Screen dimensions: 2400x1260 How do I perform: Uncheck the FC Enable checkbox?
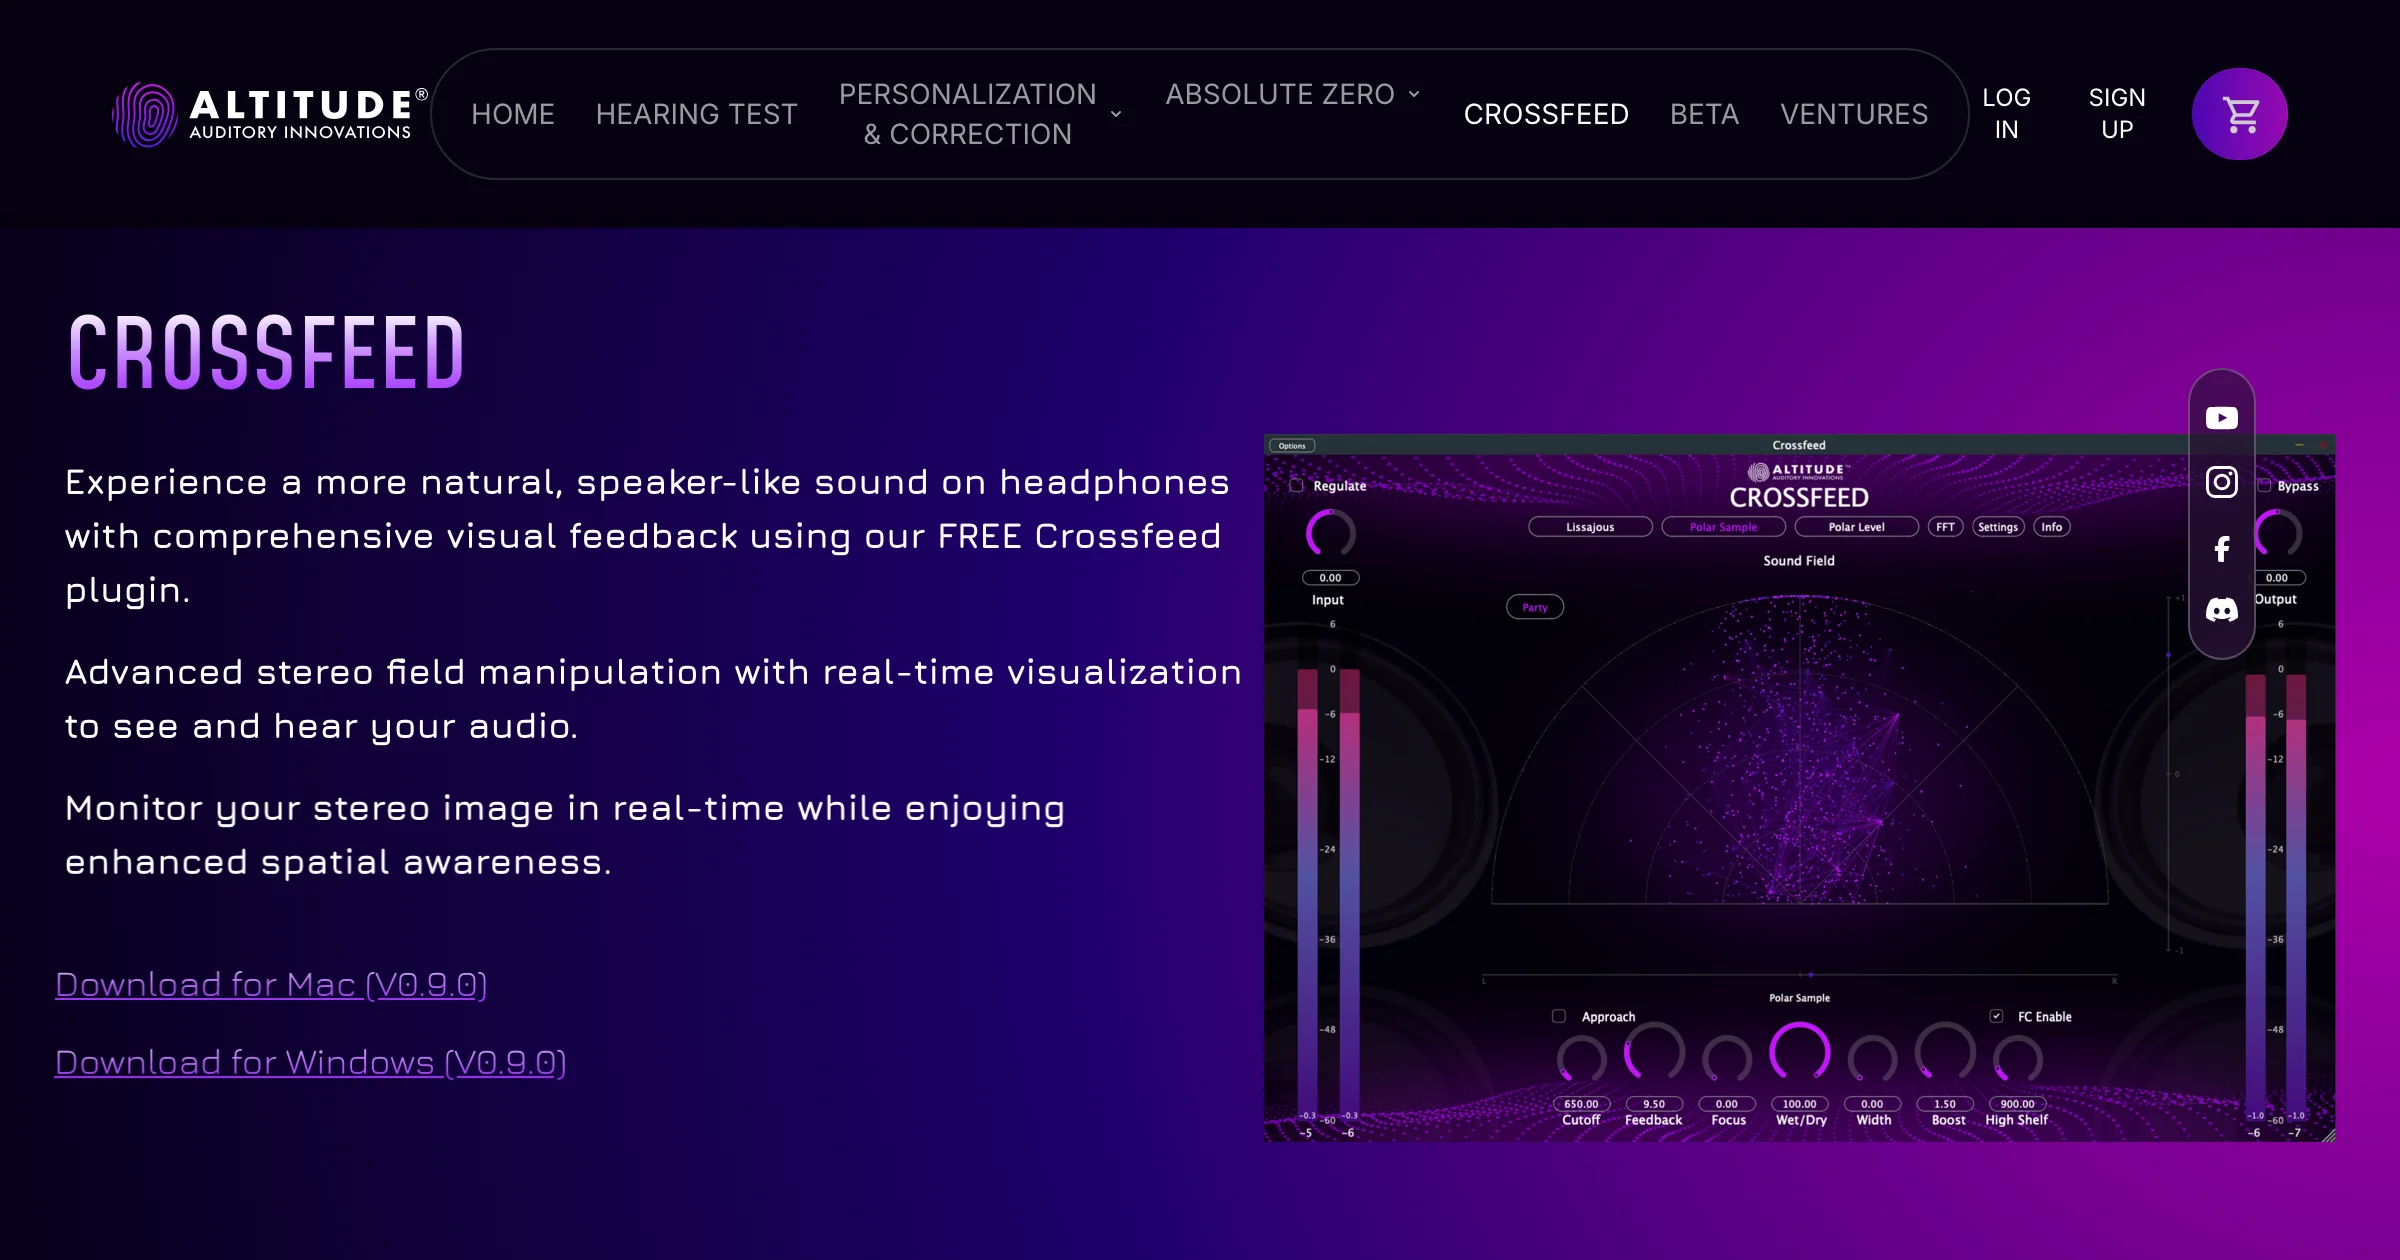(x=1996, y=1016)
